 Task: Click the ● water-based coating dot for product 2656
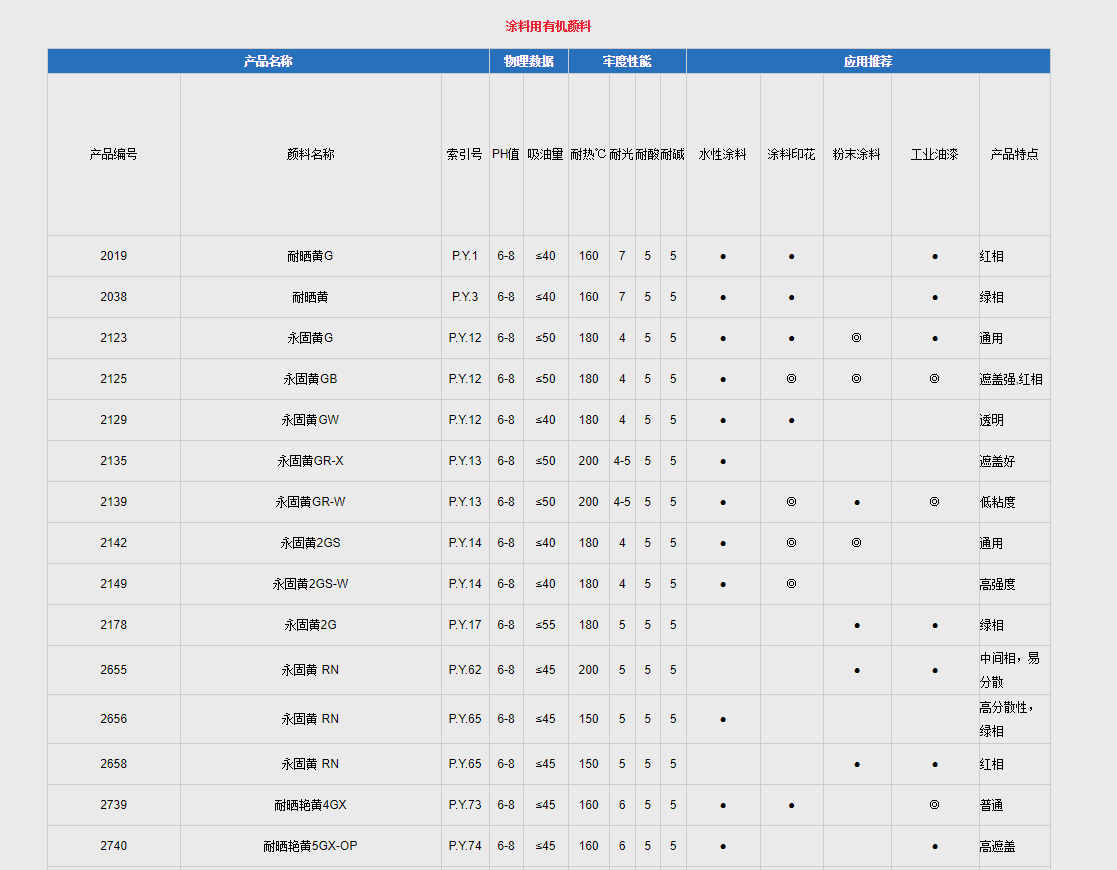(x=723, y=719)
